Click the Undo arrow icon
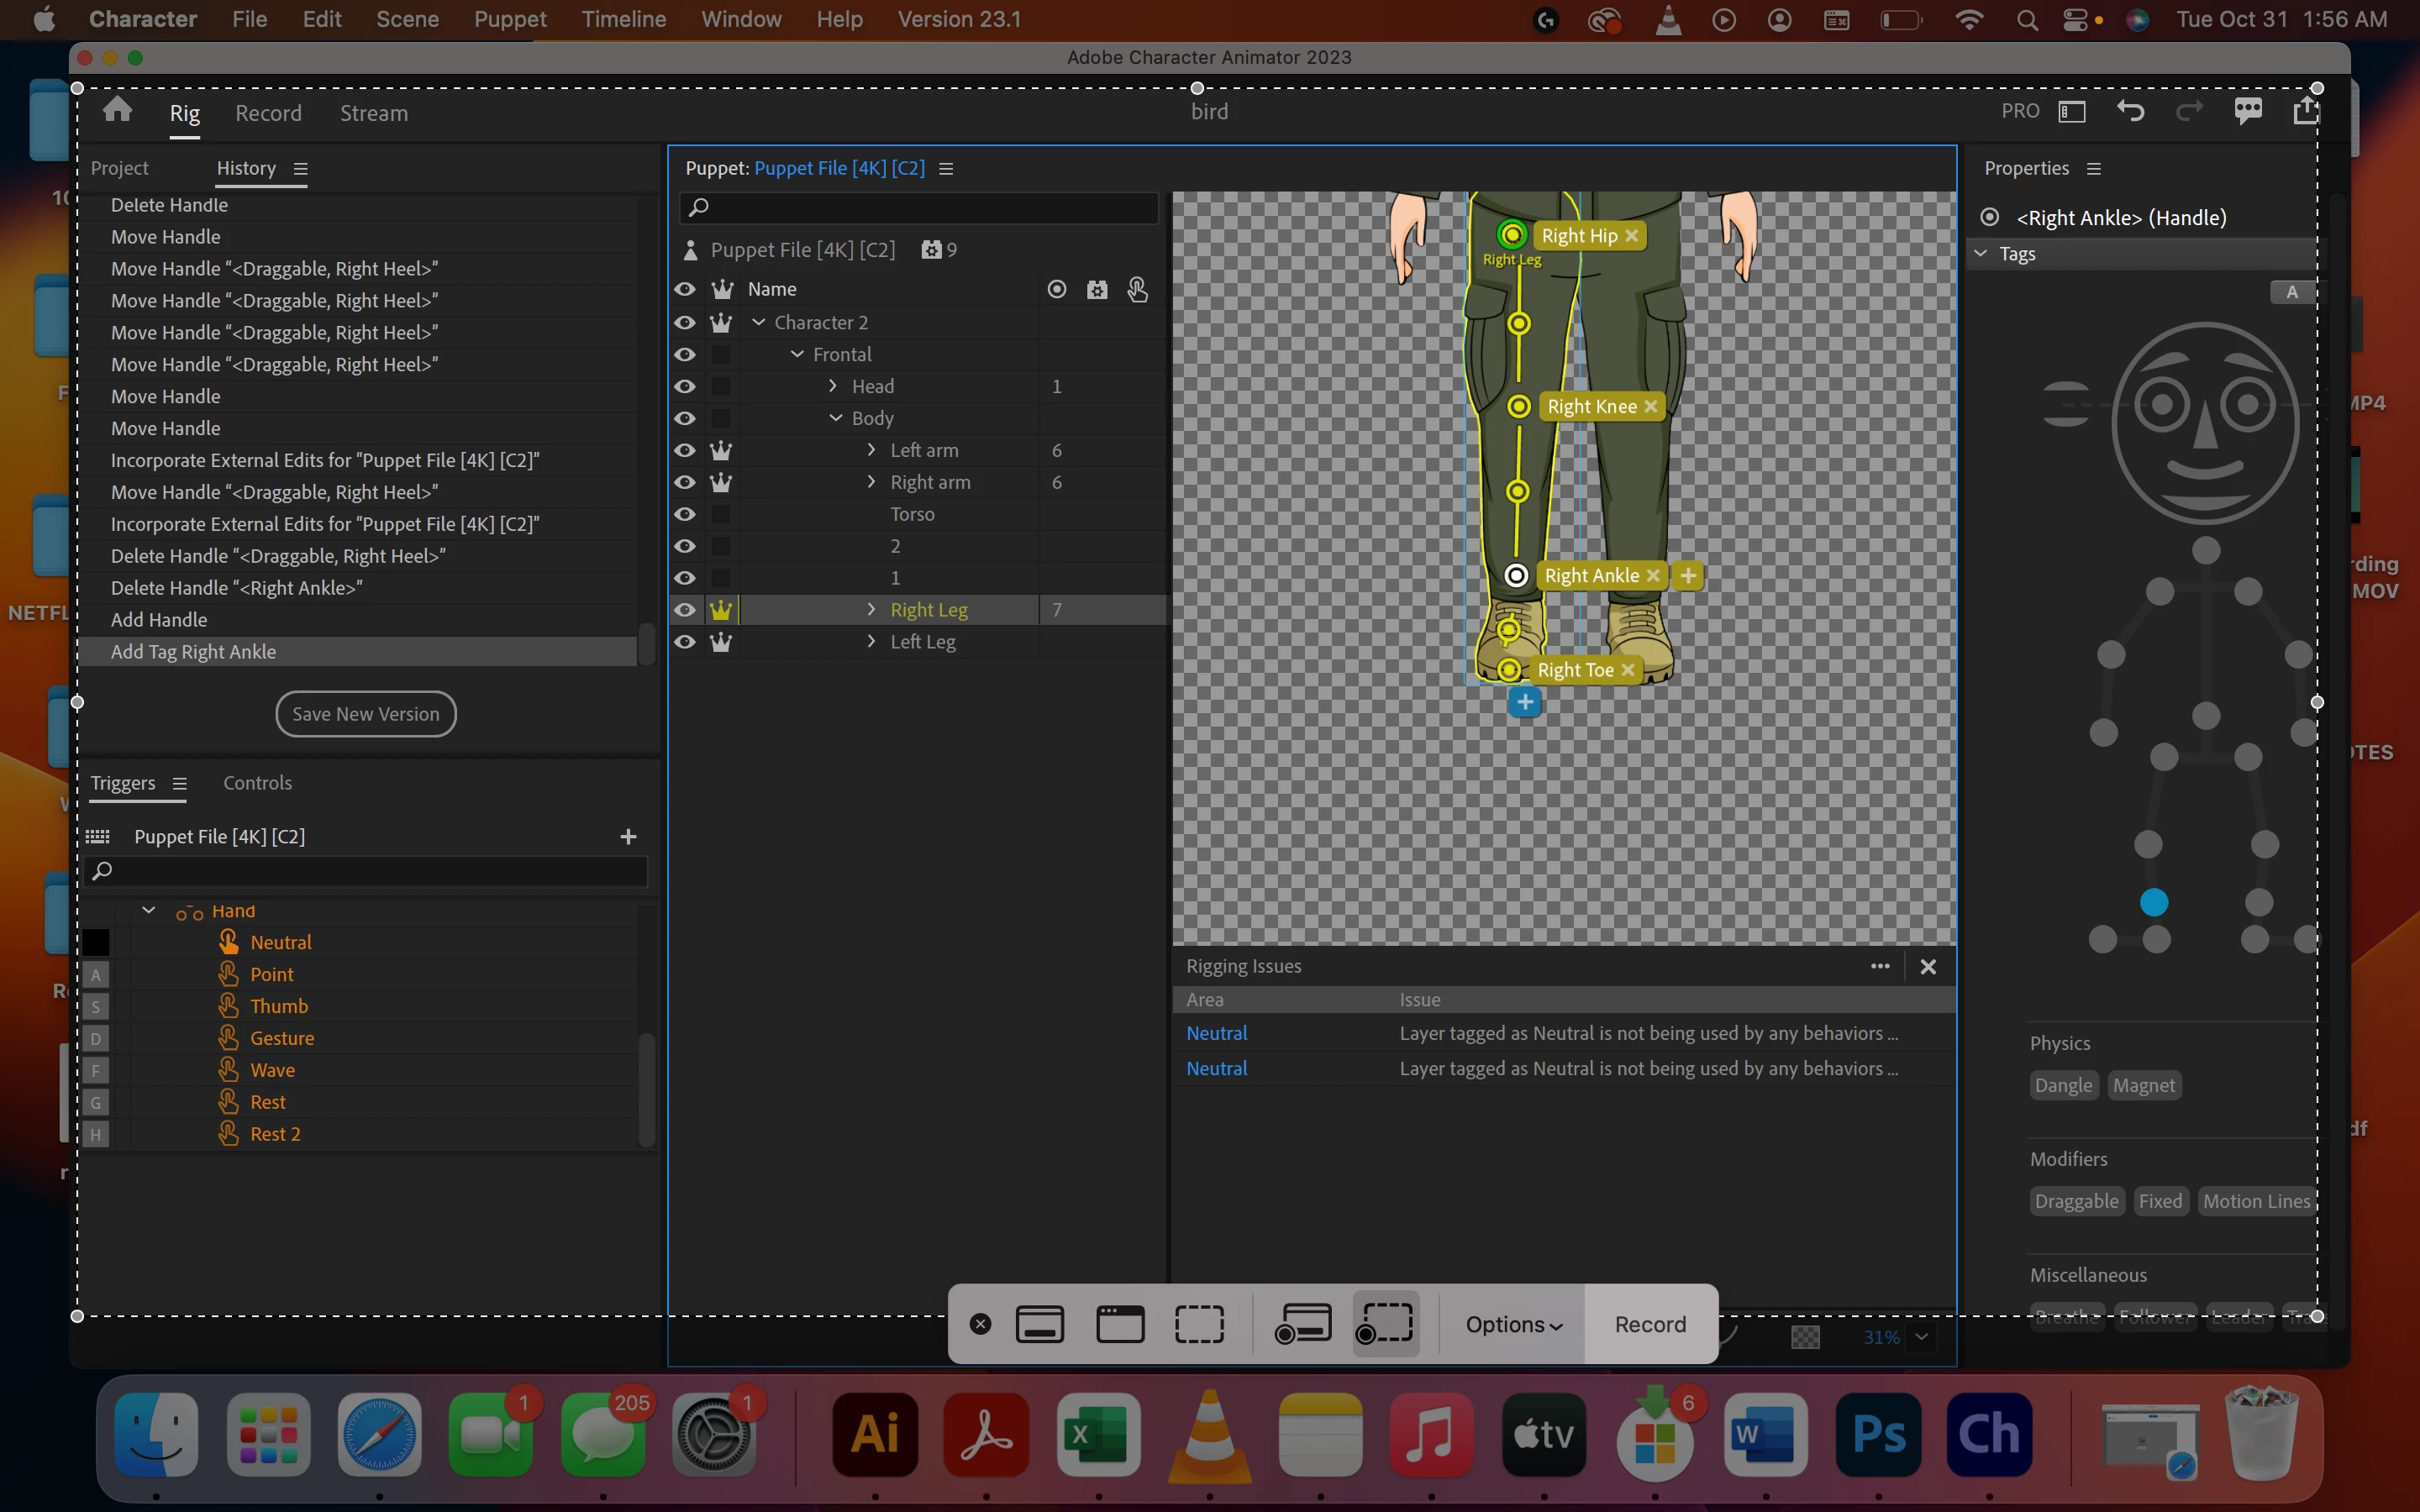2420x1512 pixels. pos(2130,111)
